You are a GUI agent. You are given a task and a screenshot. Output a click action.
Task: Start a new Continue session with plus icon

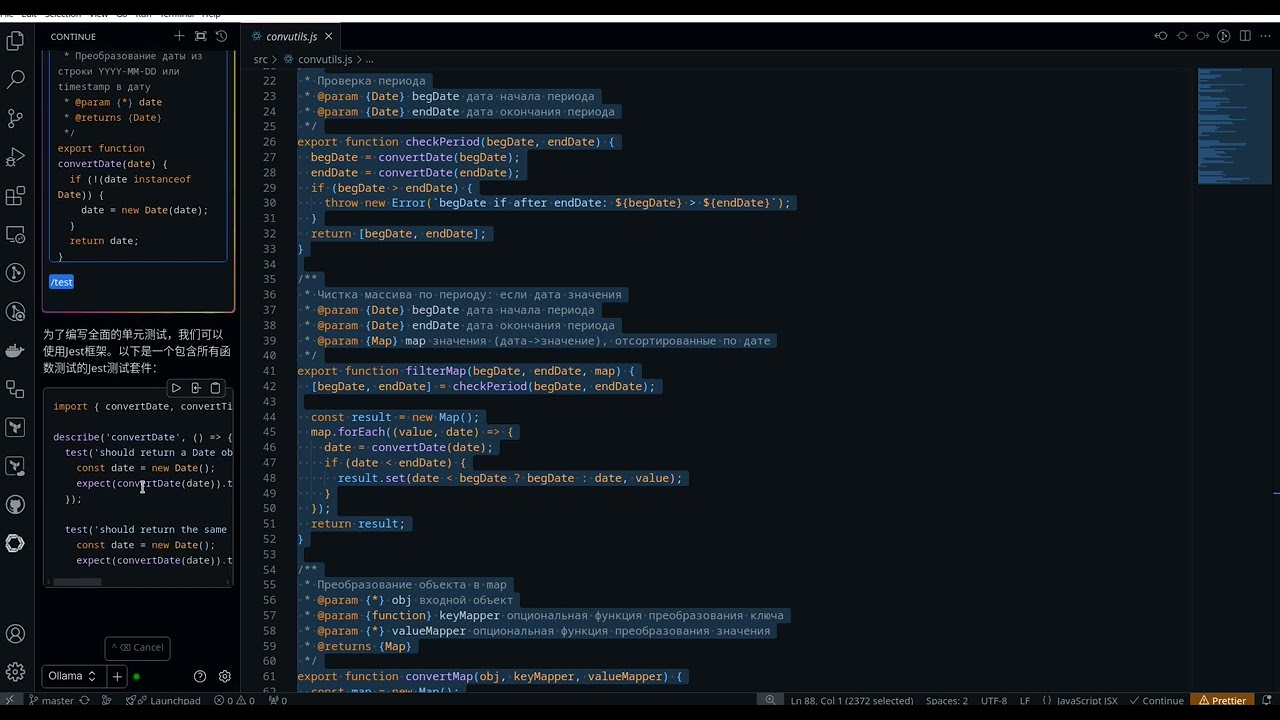pos(179,36)
